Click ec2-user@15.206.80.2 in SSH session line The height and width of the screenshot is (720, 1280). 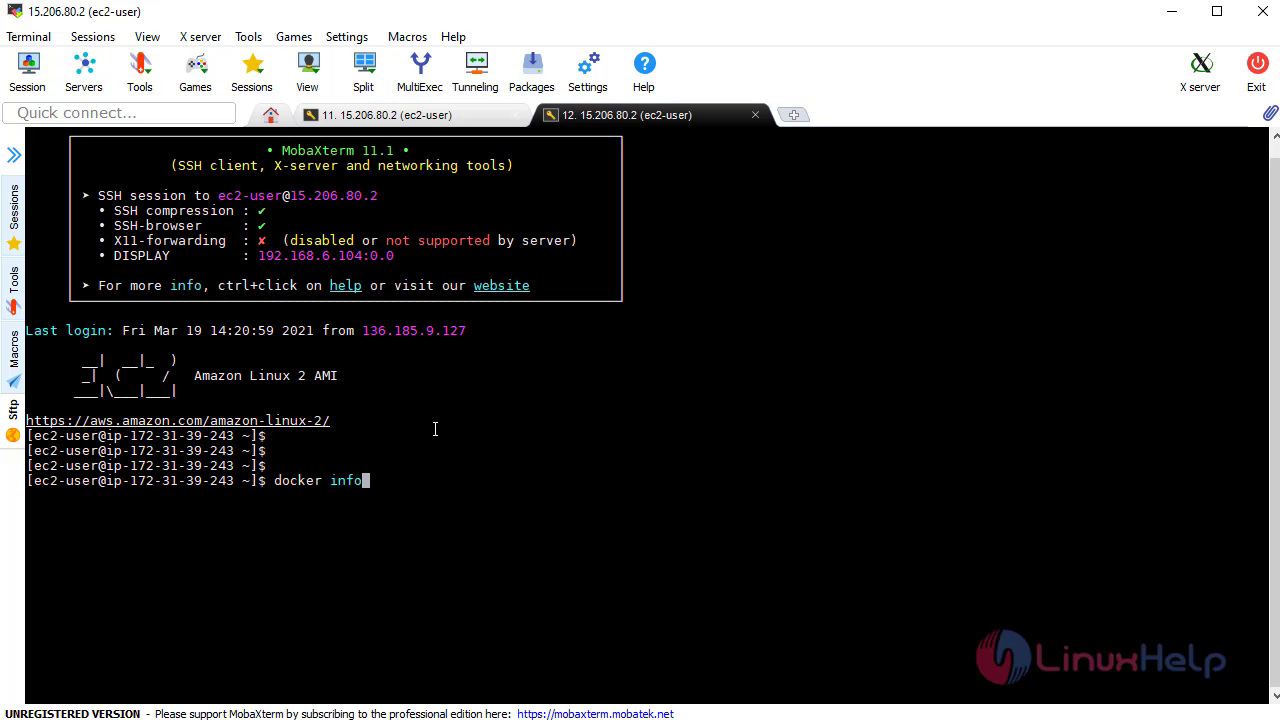tap(298, 196)
